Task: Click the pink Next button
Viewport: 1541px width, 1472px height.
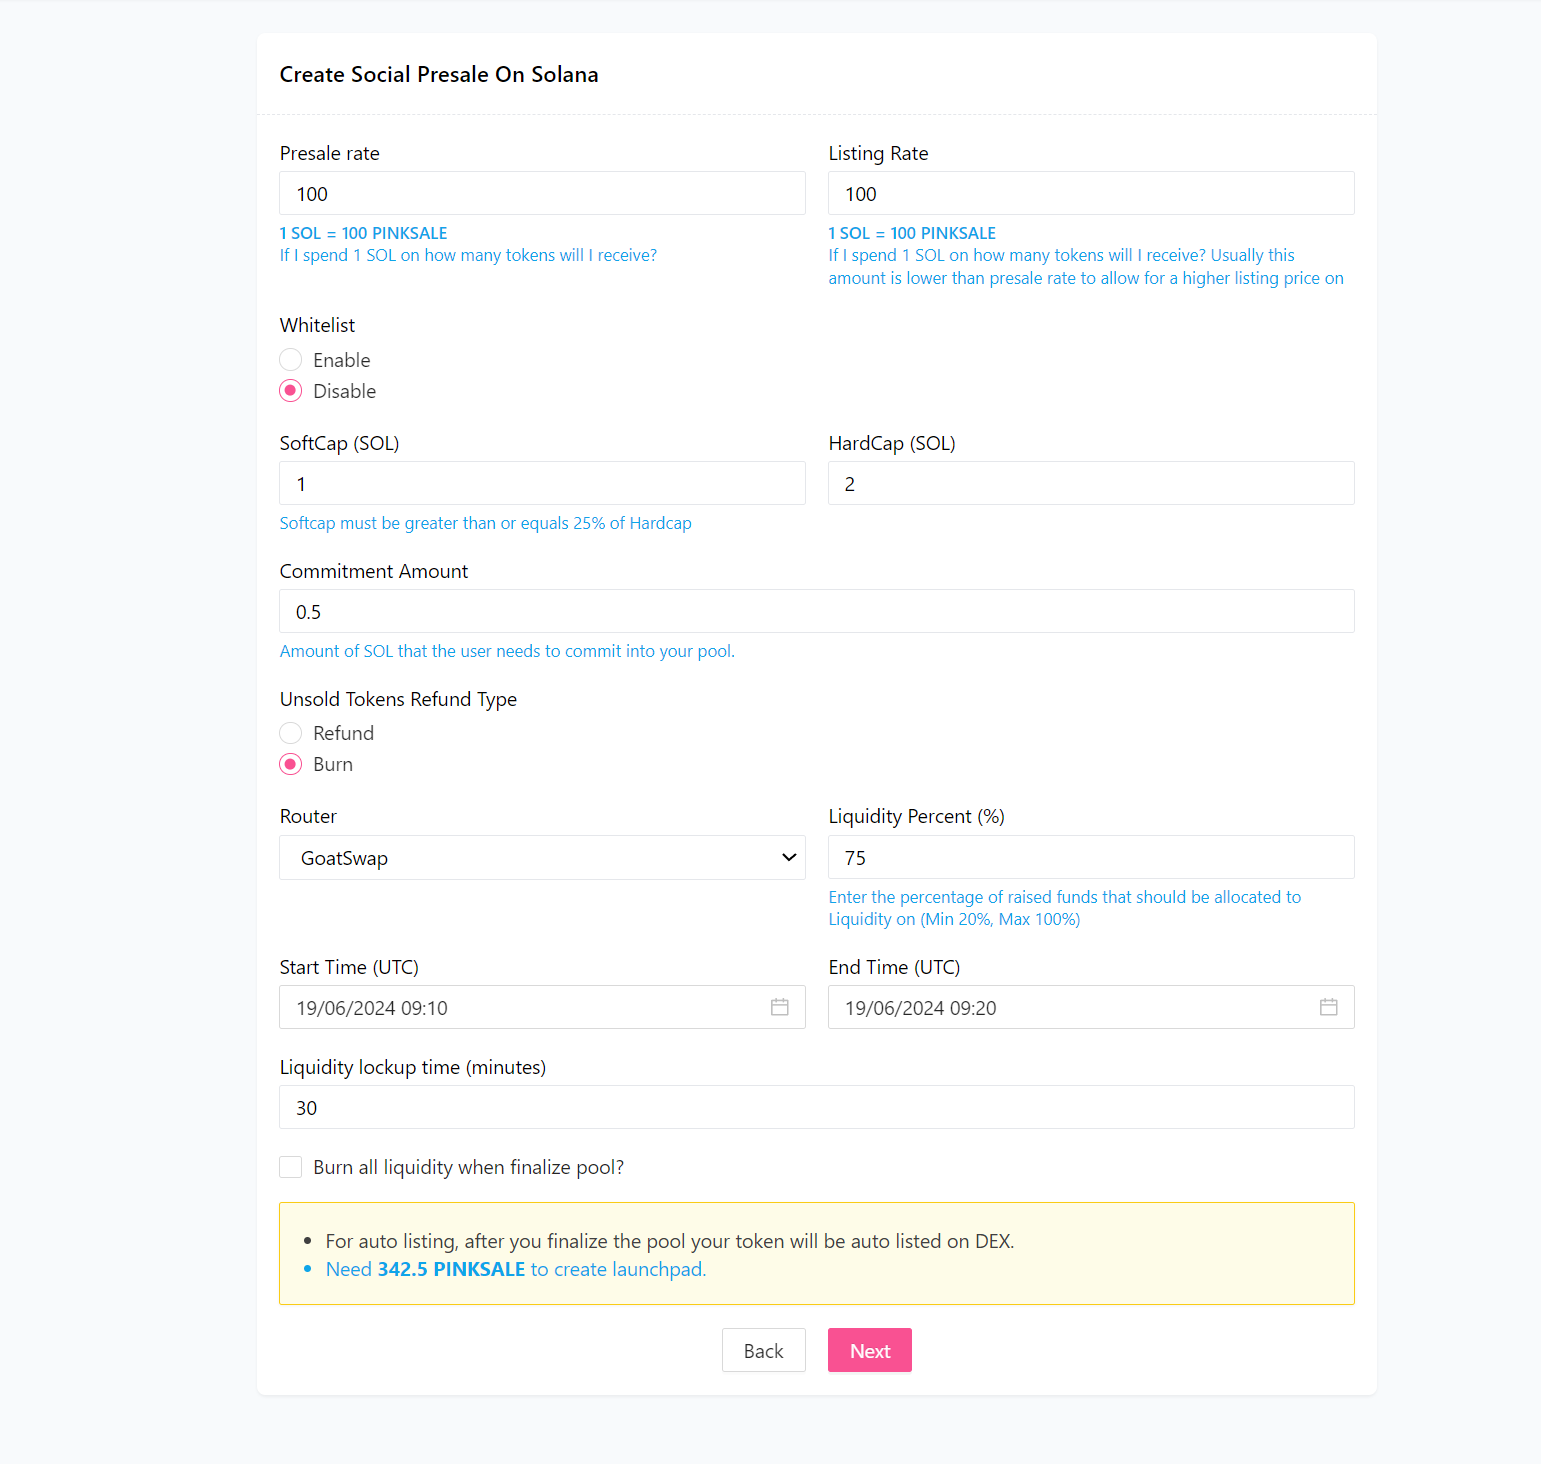Action: (870, 1351)
